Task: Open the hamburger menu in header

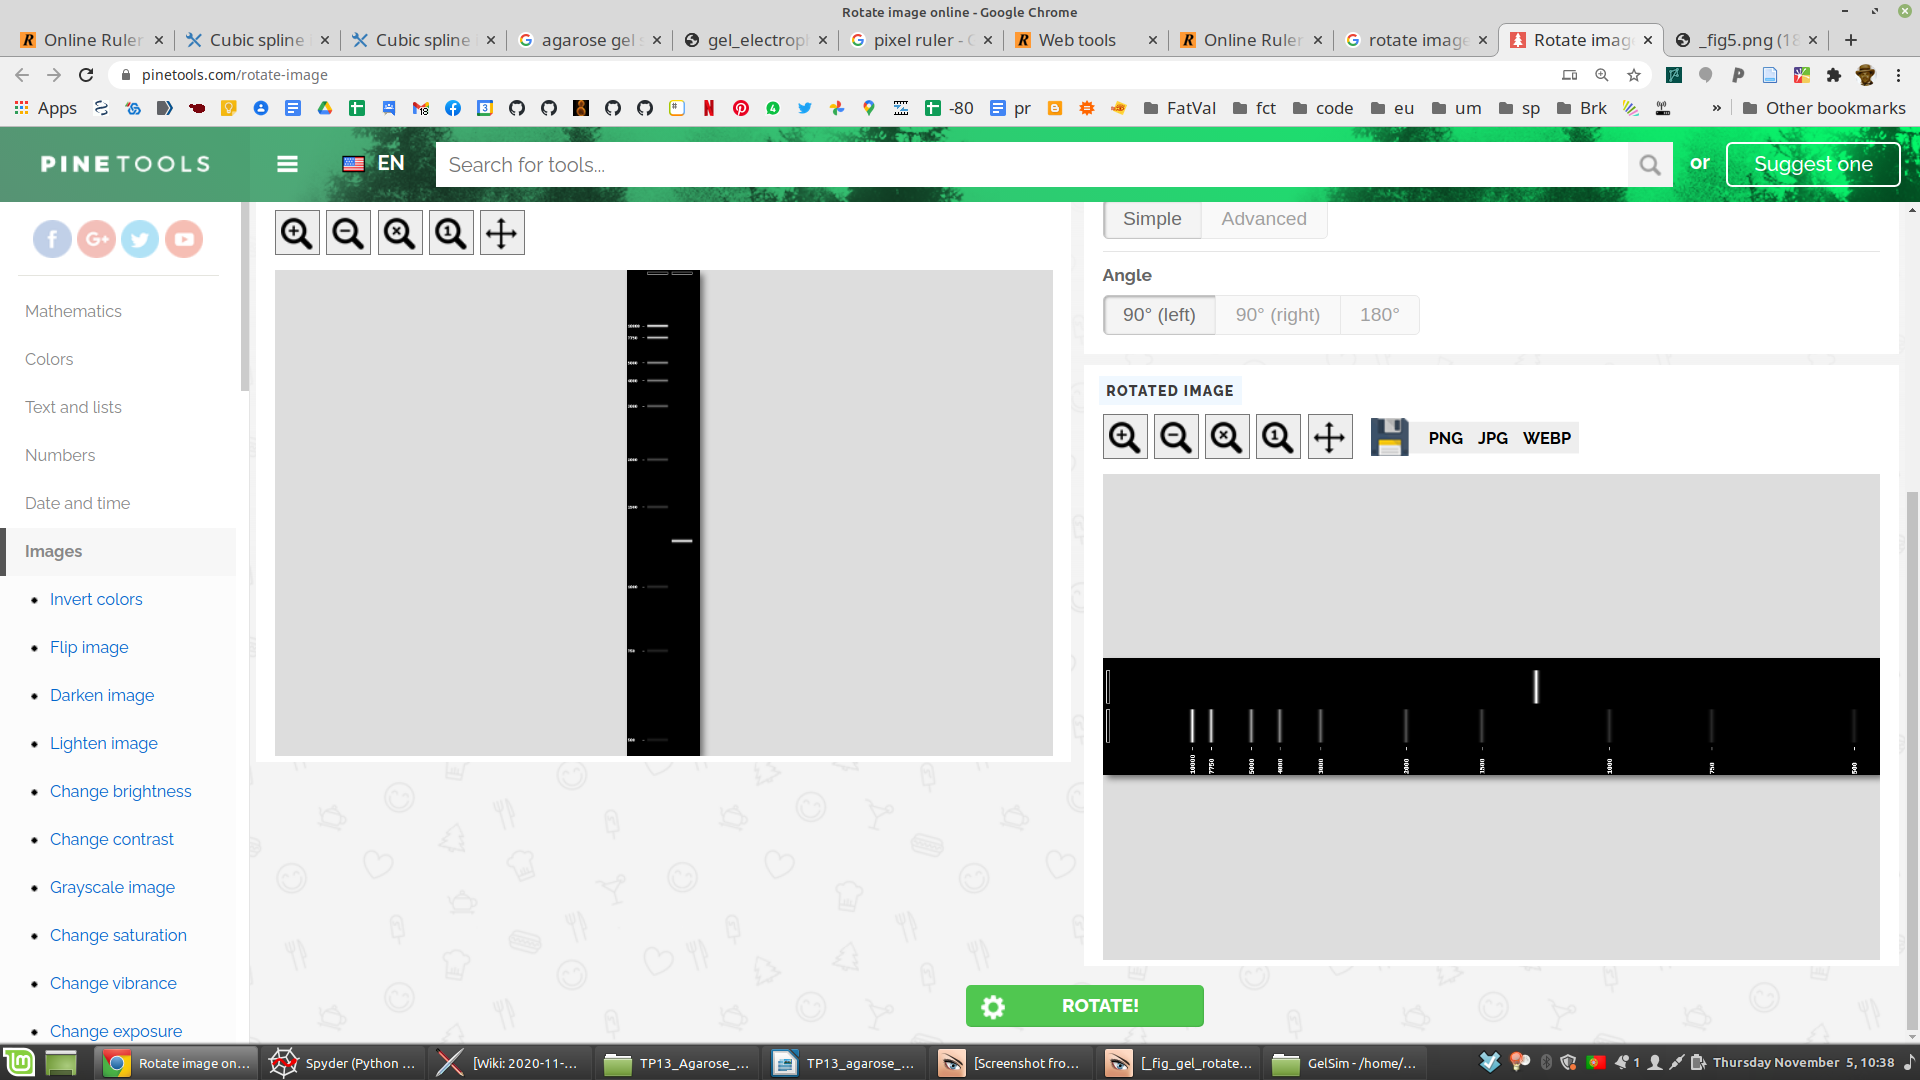Action: point(287,164)
